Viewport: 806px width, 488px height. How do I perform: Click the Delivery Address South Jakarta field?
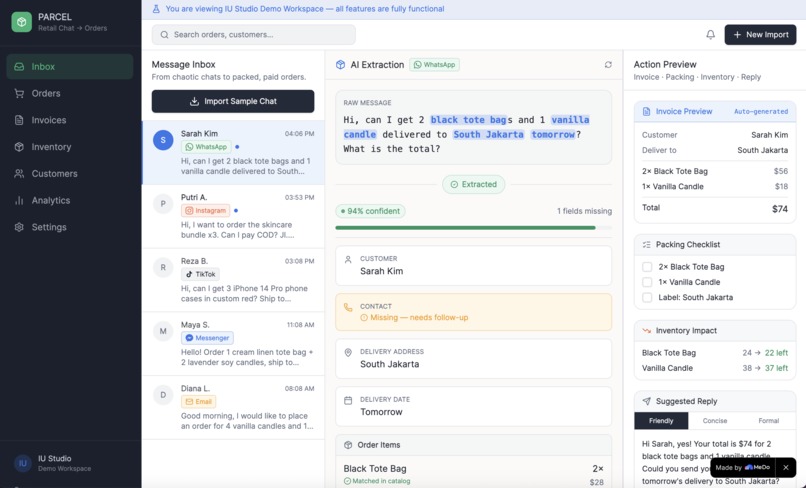tap(473, 358)
